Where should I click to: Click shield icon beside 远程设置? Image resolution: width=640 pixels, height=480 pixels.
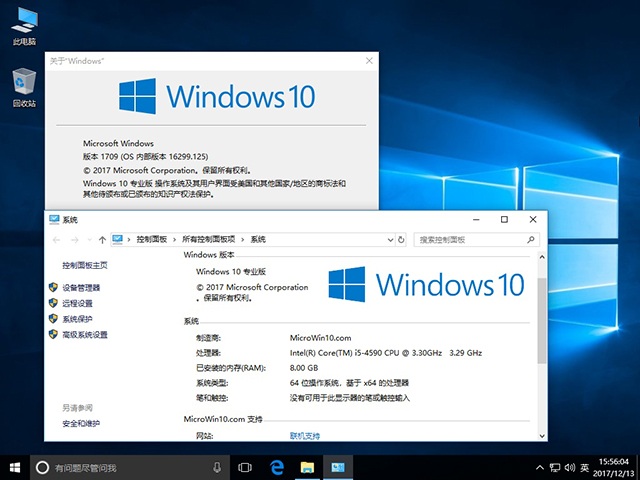tap(53, 303)
